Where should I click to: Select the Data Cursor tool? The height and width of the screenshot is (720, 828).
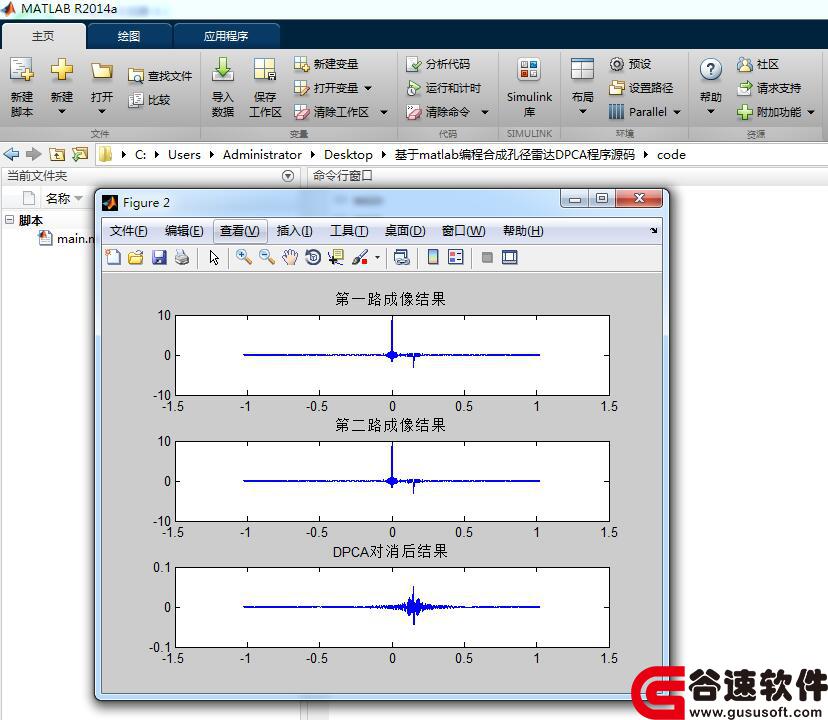pos(336,257)
